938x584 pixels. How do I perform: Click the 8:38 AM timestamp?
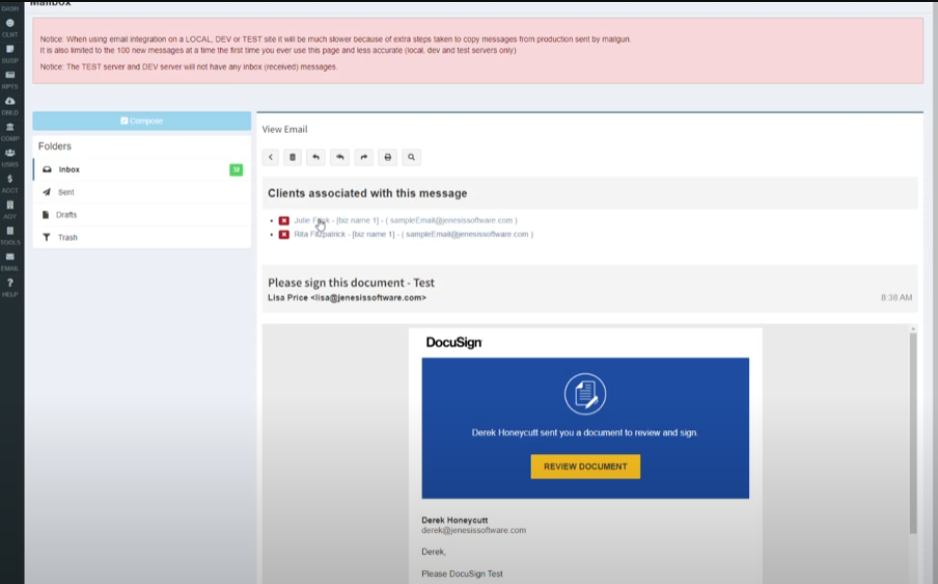tap(896, 297)
